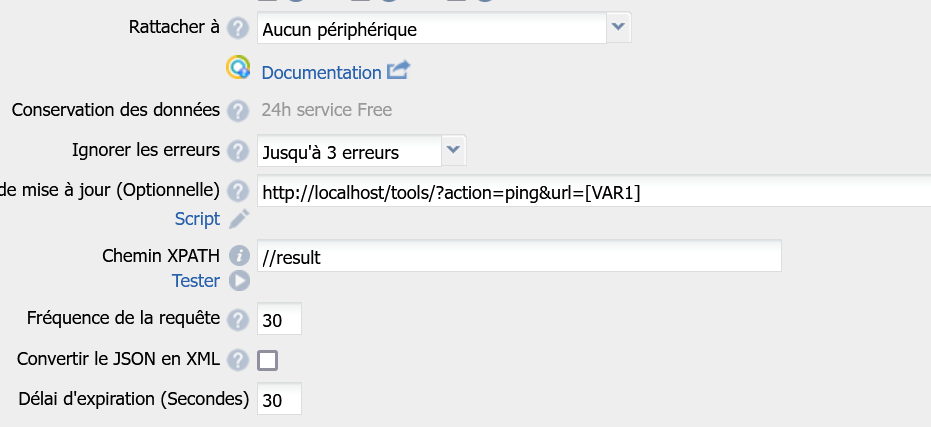This screenshot has height=427, width=931.
Task: Expand the Jusqu'à 3 erreurs dropdown arrow
Action: [x=454, y=150]
